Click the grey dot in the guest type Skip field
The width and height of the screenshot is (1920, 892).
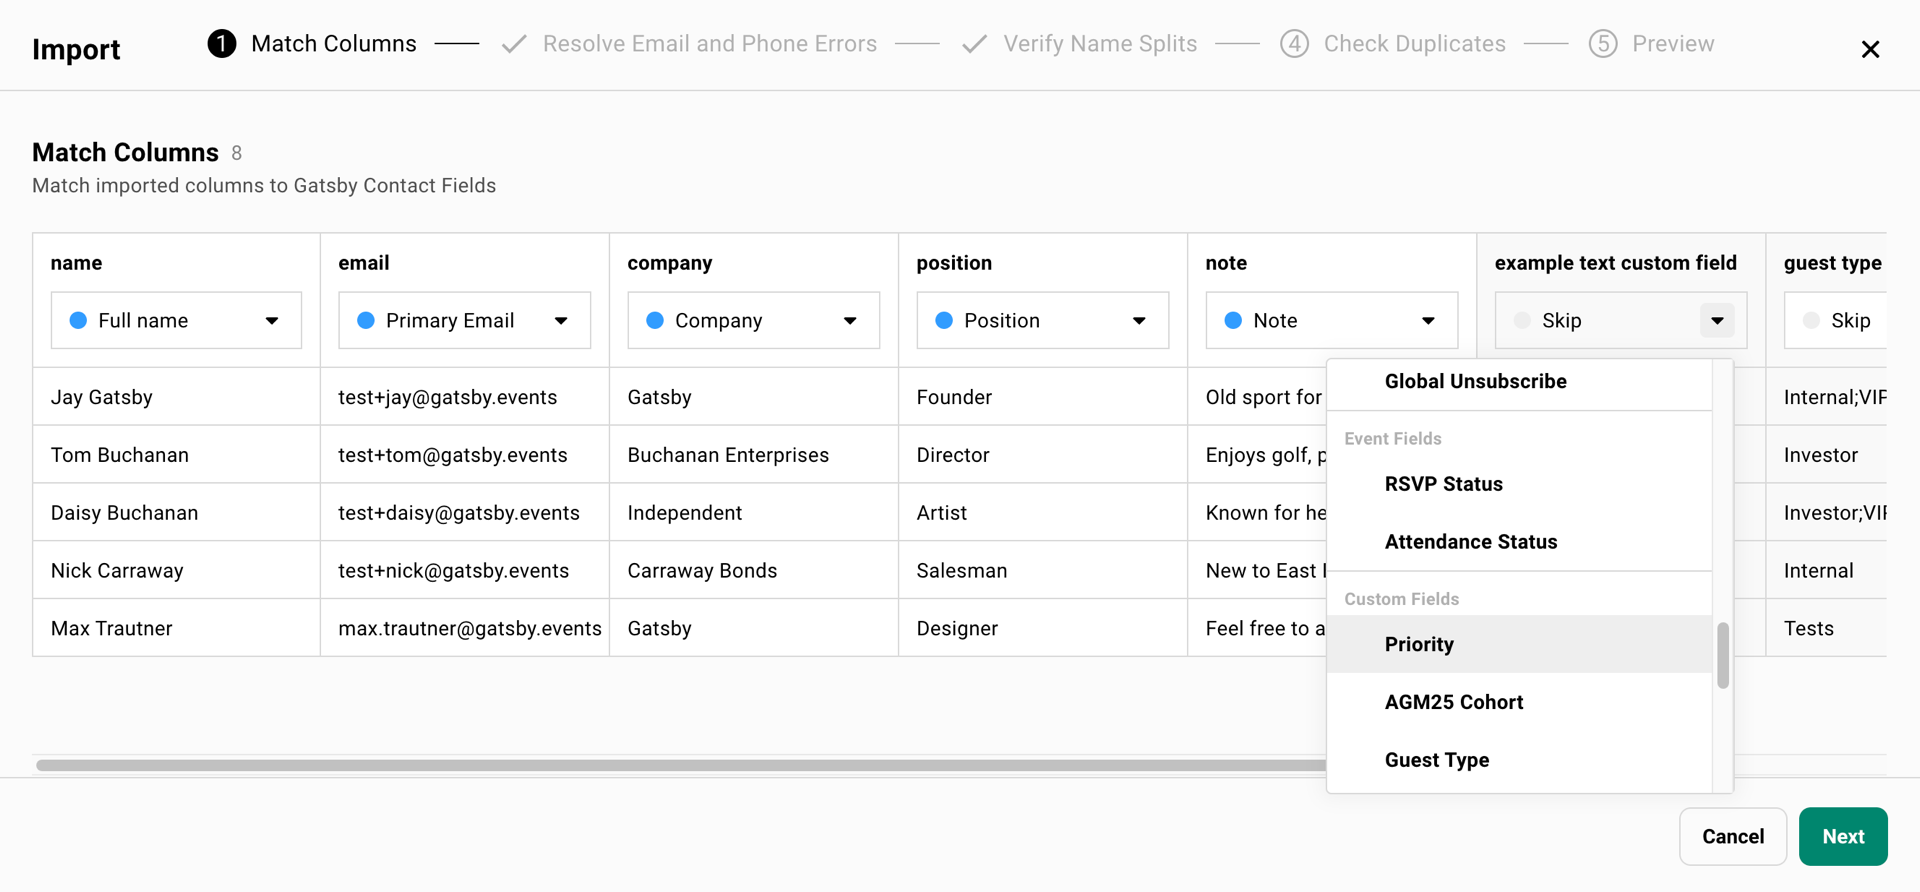click(1811, 321)
